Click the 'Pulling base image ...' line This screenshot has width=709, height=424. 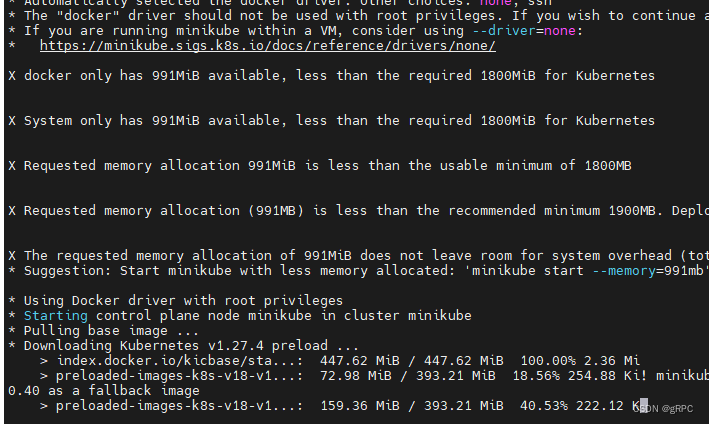pyautogui.click(x=100, y=331)
